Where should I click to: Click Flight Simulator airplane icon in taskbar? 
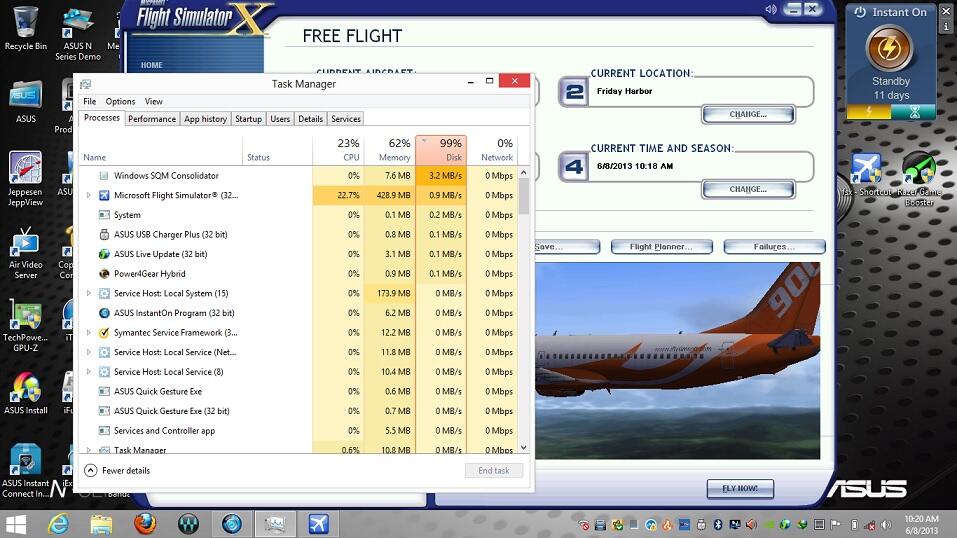click(x=318, y=523)
